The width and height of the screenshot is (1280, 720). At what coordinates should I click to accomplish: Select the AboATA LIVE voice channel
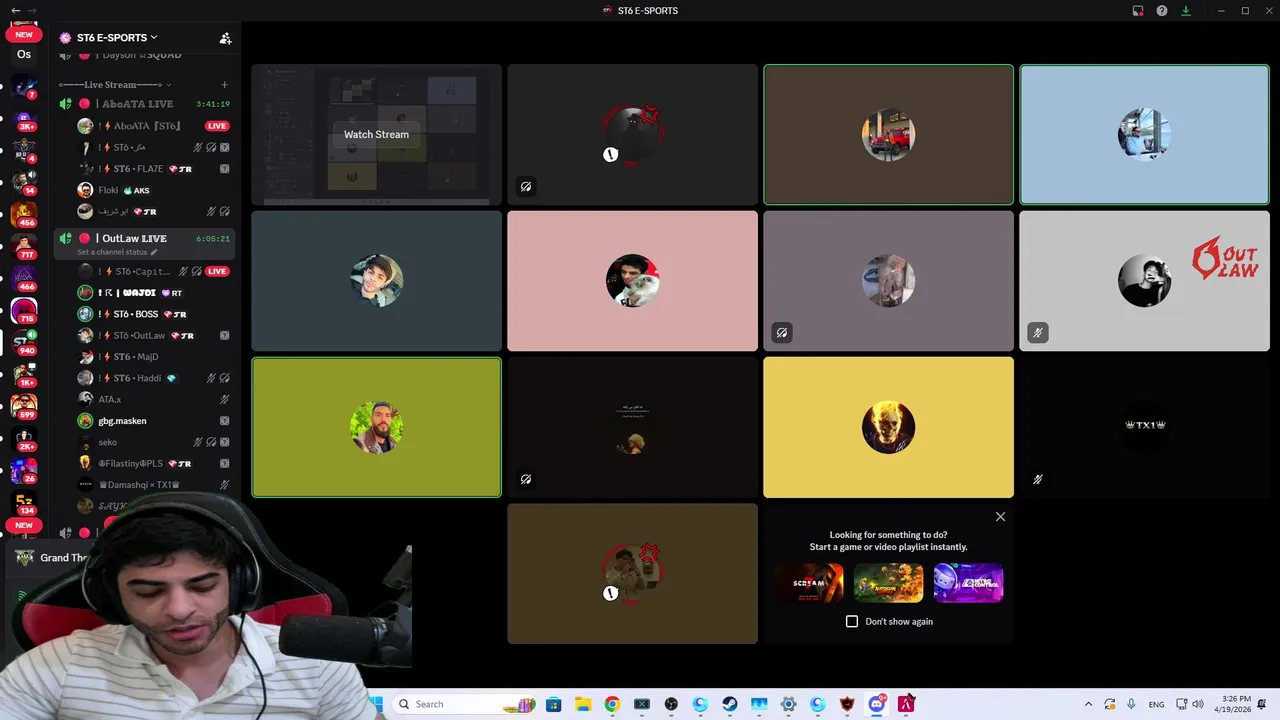pyautogui.click(x=144, y=104)
